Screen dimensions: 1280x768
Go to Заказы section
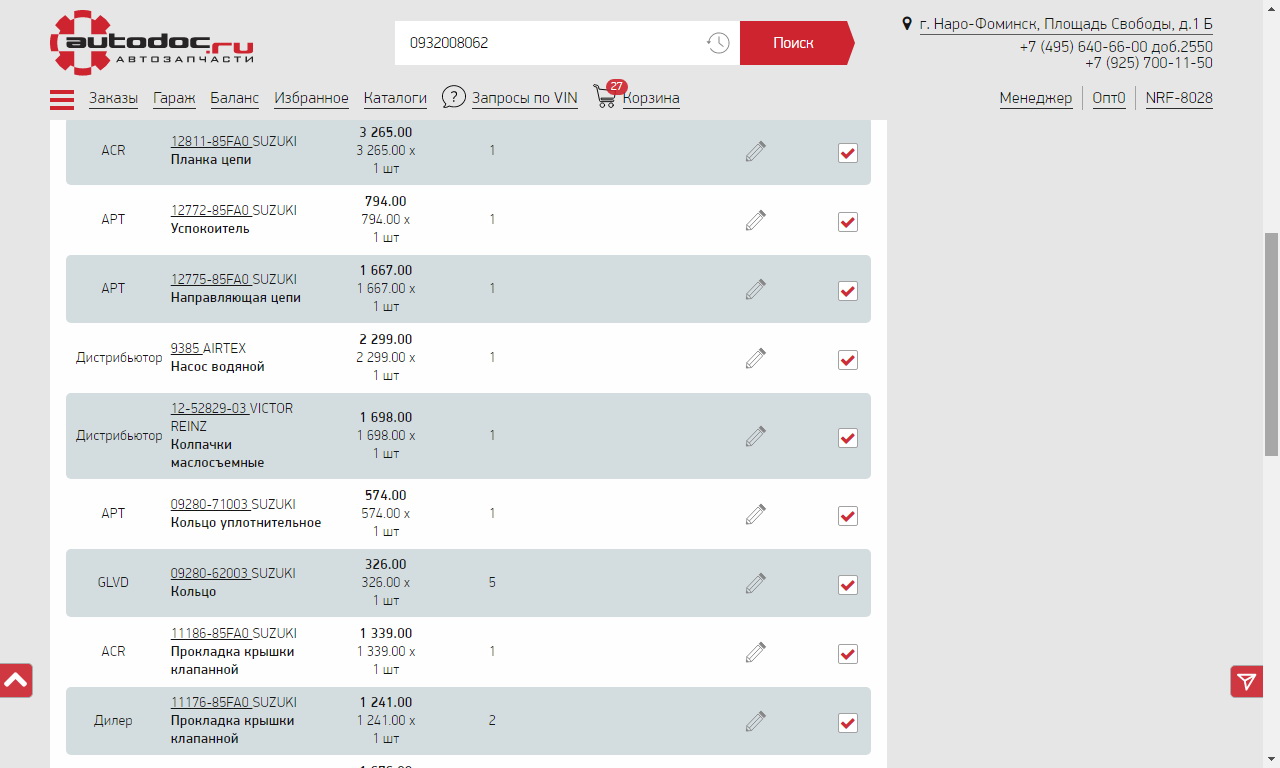(x=113, y=98)
